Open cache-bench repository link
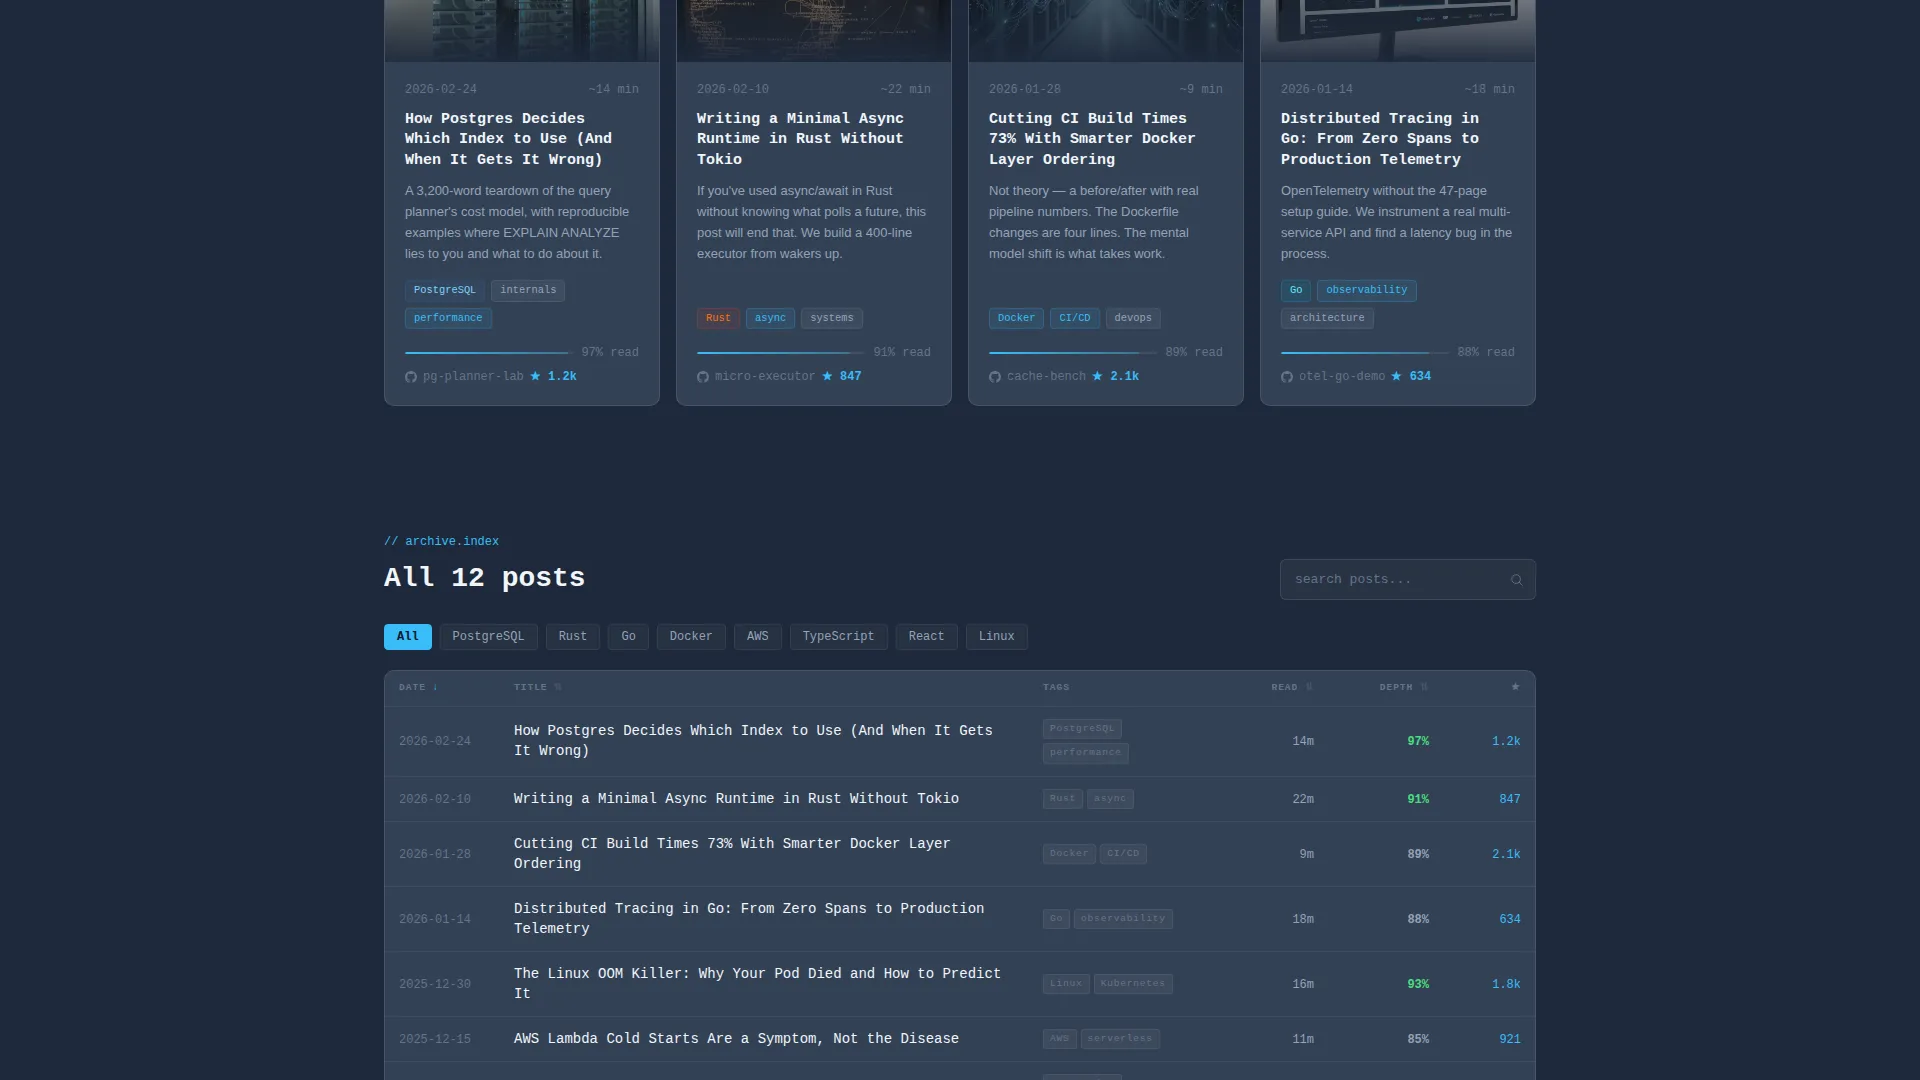The width and height of the screenshot is (1920, 1080). (1046, 377)
